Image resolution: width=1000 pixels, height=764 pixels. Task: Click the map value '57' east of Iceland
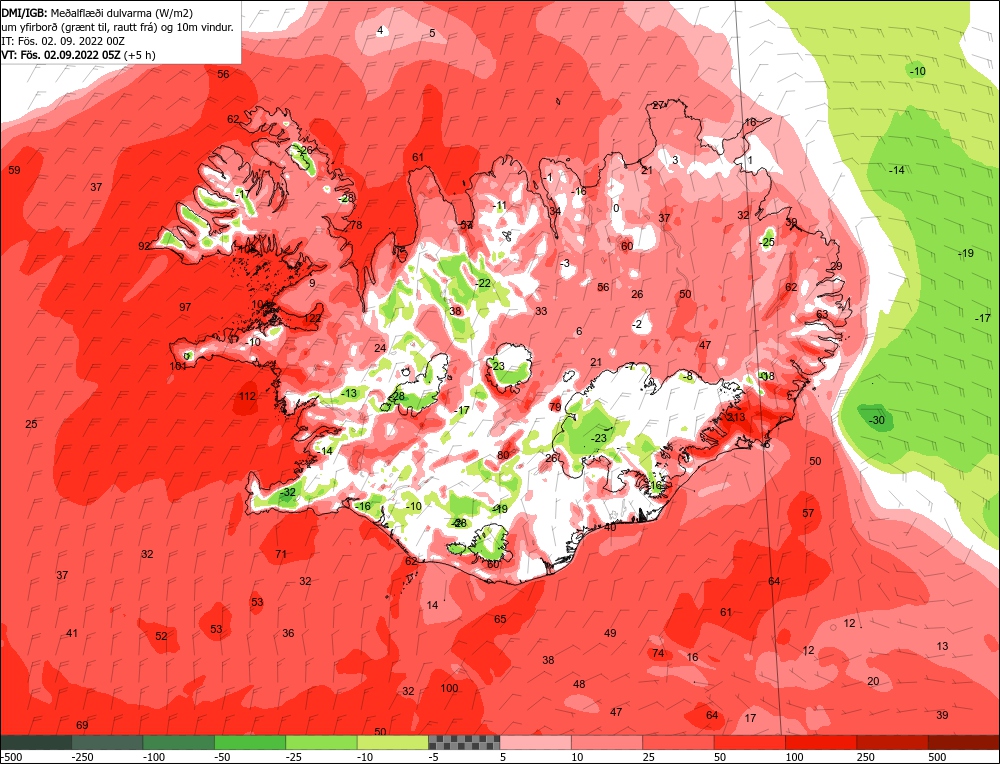tap(808, 513)
